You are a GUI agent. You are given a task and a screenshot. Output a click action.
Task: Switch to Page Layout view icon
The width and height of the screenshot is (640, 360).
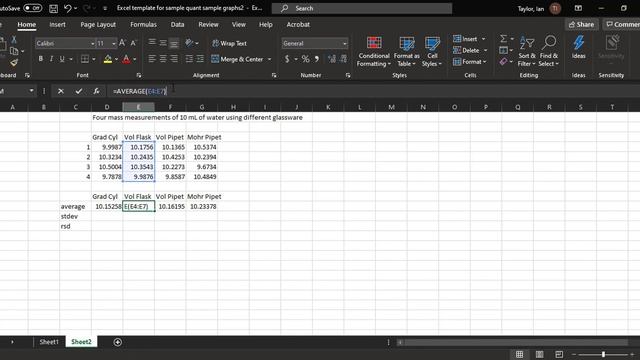tap(539, 354)
